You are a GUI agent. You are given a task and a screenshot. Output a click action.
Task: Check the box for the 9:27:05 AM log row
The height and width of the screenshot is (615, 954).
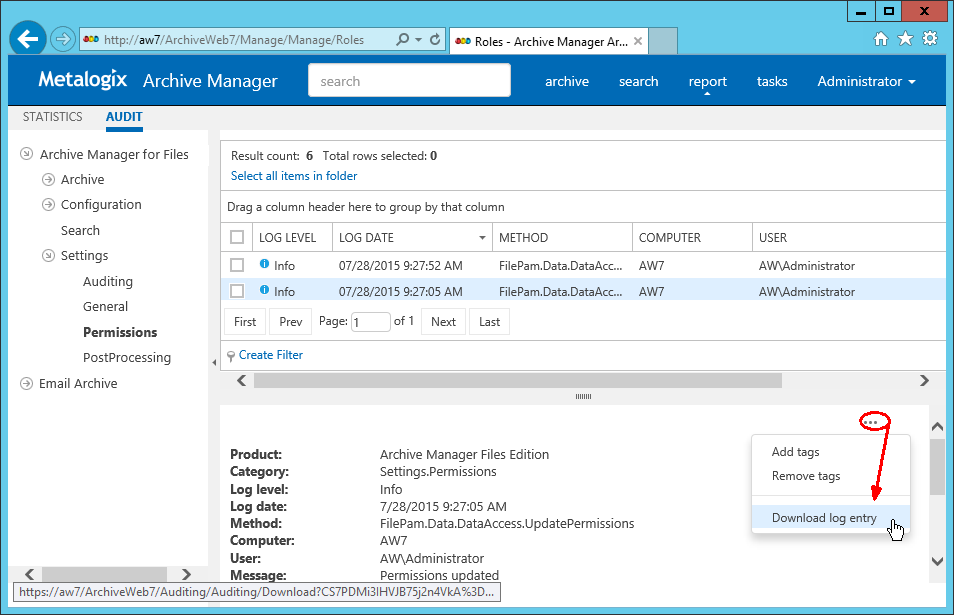(237, 291)
